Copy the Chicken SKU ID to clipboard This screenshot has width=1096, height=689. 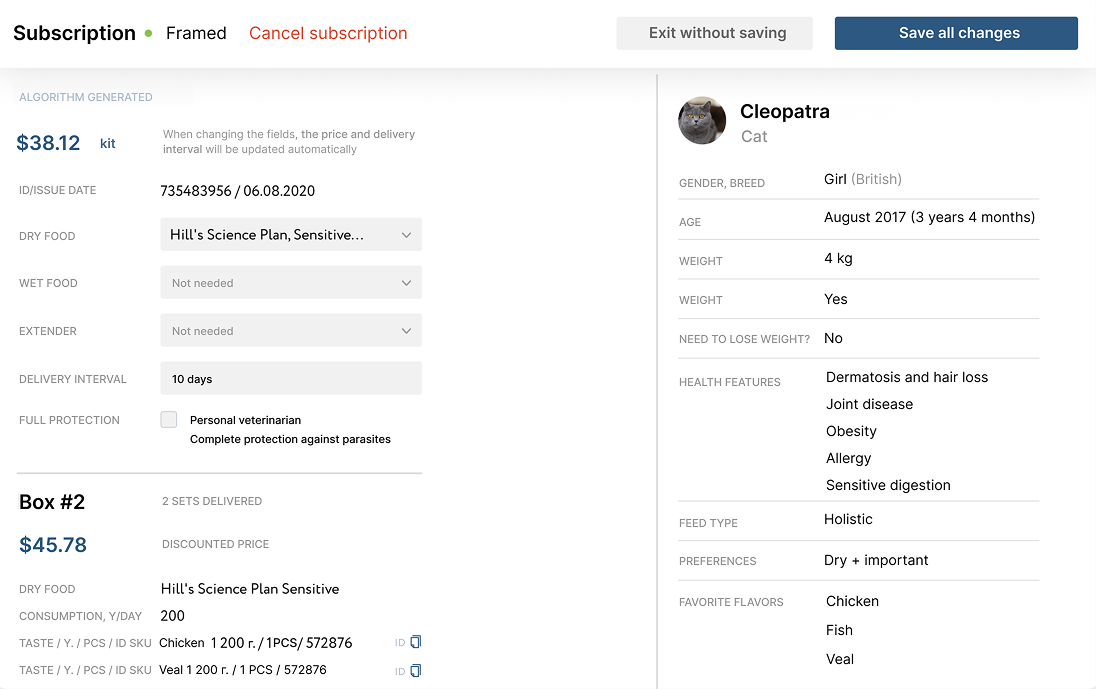point(417,642)
